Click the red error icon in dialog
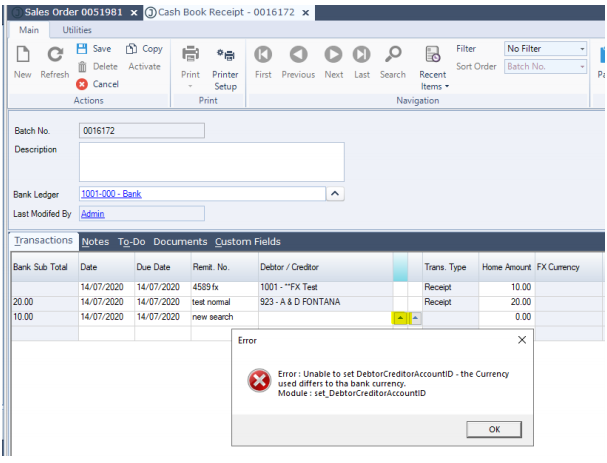This screenshot has height=463, width=607. click(x=259, y=380)
